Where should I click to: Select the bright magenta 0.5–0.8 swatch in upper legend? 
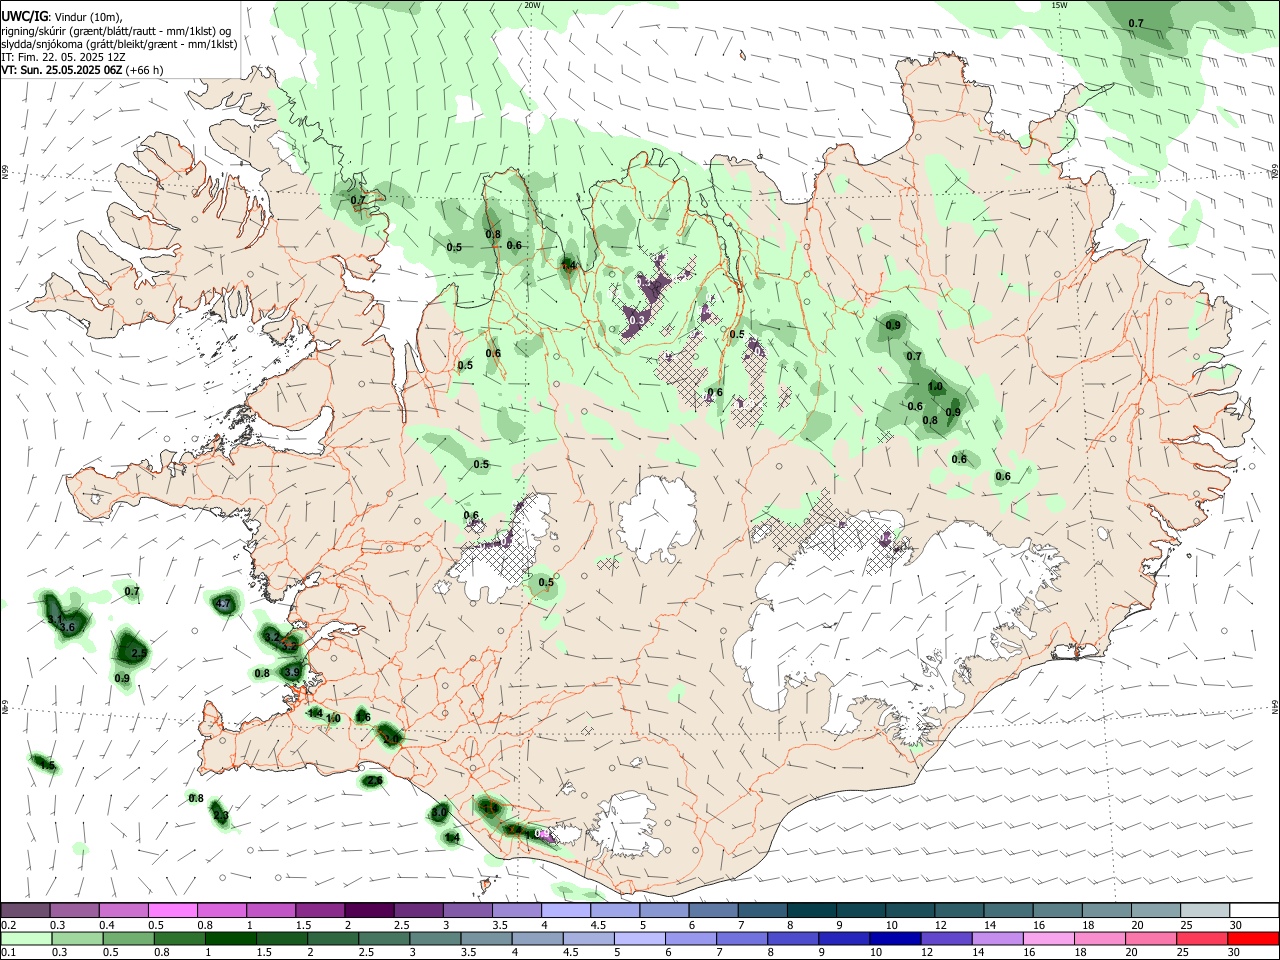coord(172,910)
